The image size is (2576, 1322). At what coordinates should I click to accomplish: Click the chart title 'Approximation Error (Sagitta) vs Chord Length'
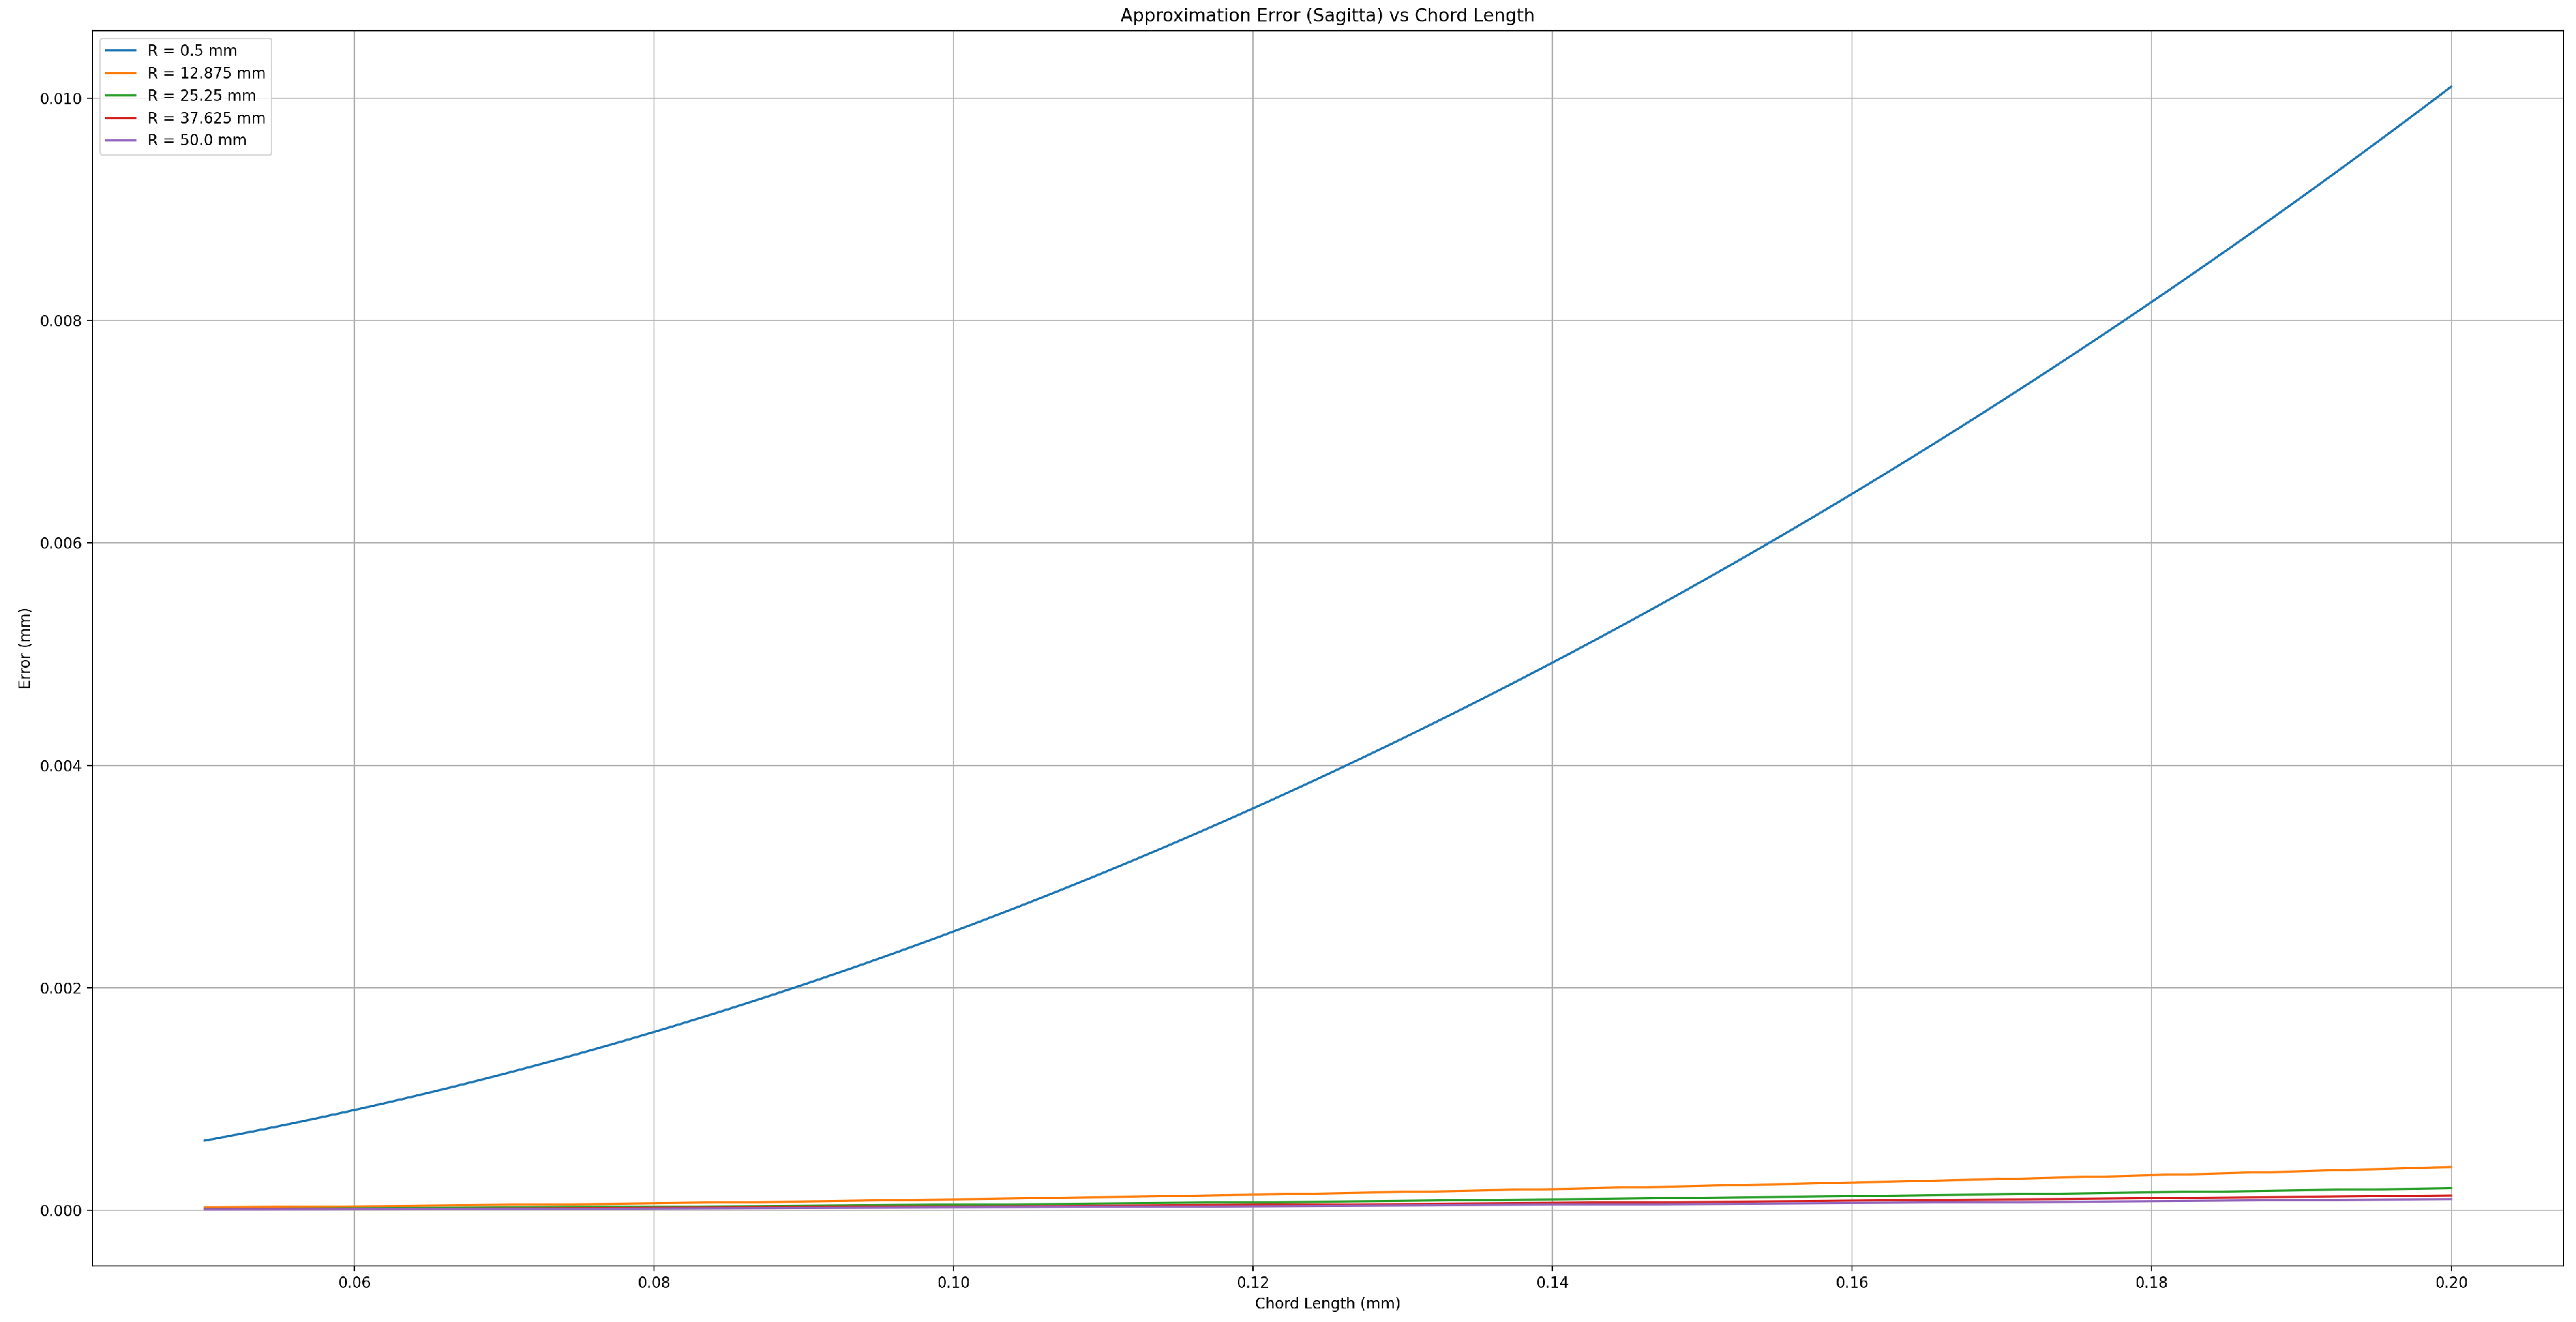[x=1327, y=15]
